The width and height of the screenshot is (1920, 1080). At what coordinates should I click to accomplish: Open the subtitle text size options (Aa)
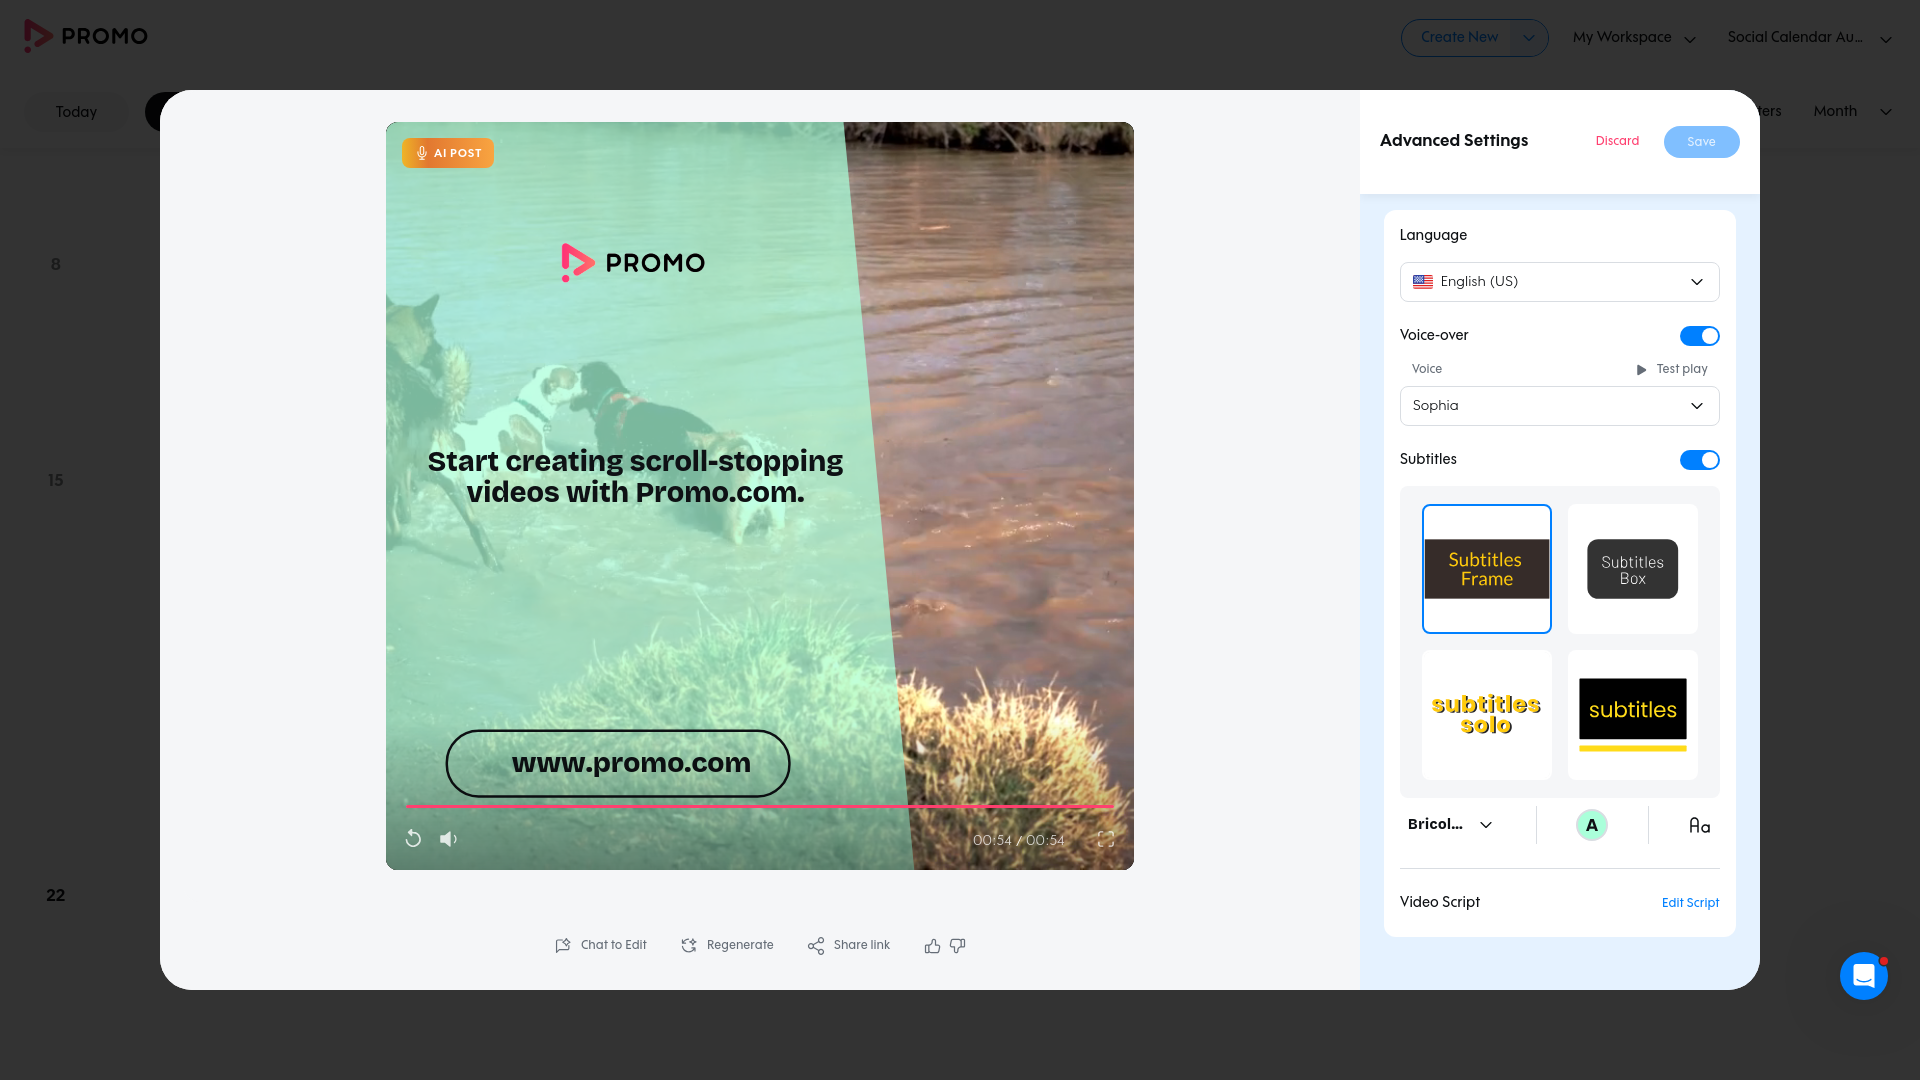pos(1700,825)
